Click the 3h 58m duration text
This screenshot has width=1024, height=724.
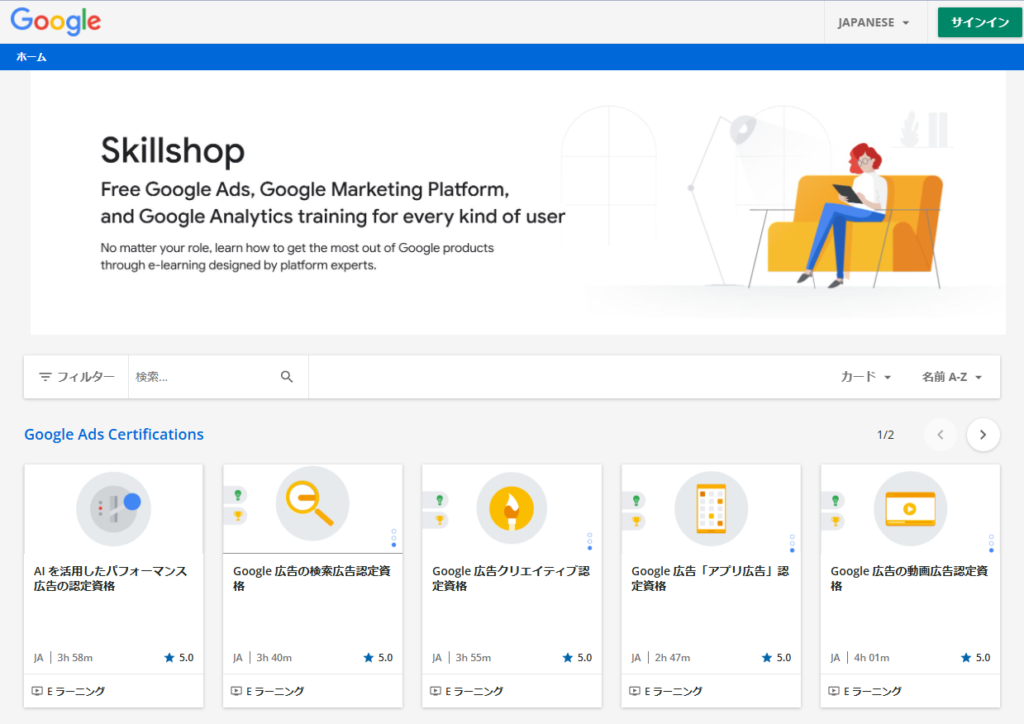point(75,657)
